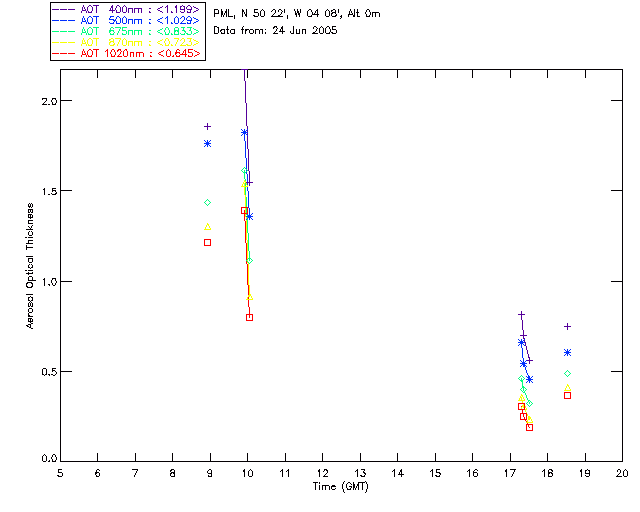The width and height of the screenshot is (640, 512).
Task: Click the AOT 870nm legend entry
Action: [126, 42]
